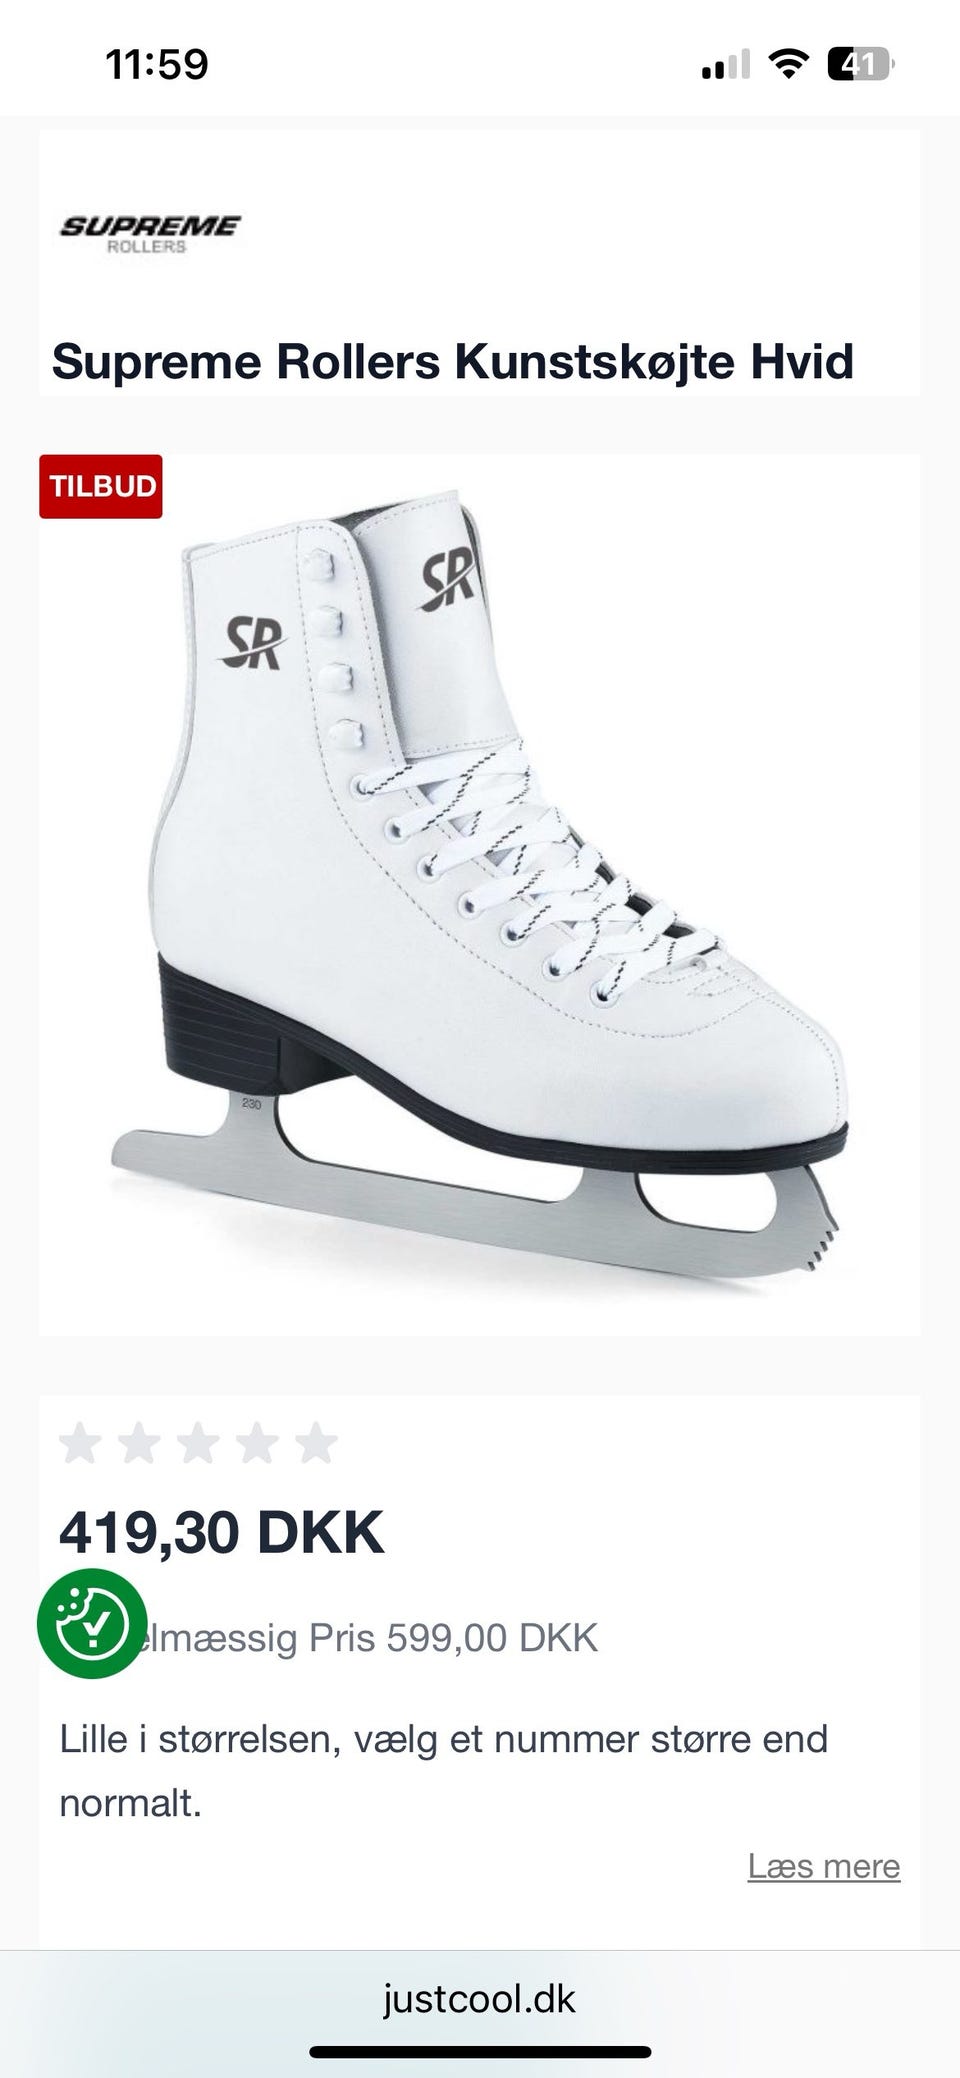Tap the product title Supreme Rollers Kunstskøjte Hvid
The width and height of the screenshot is (960, 2078).
(453, 361)
